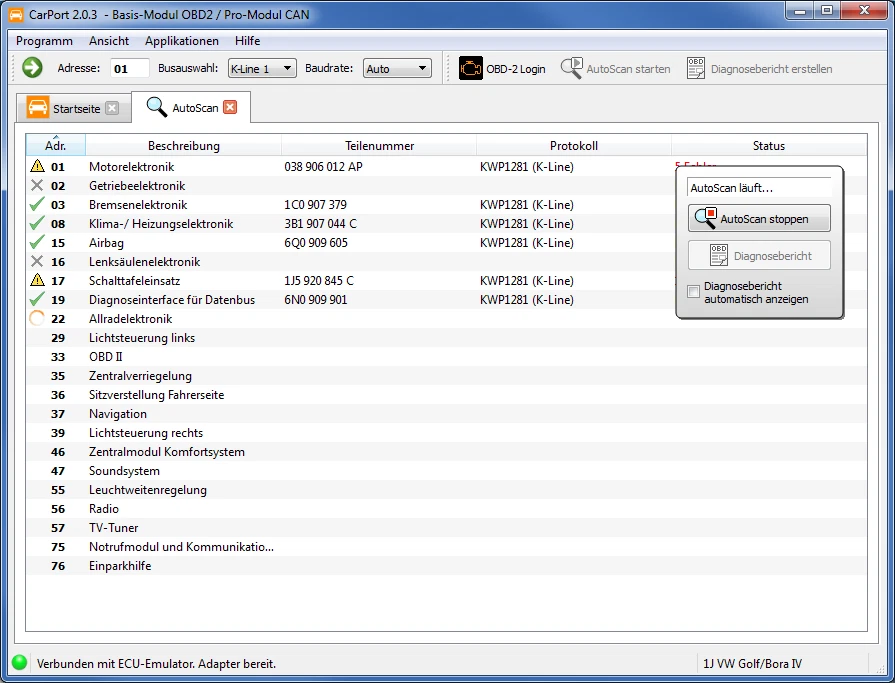Open the Applikationen menu
Screen dimensions: 895x683
pyautogui.click(x=181, y=41)
